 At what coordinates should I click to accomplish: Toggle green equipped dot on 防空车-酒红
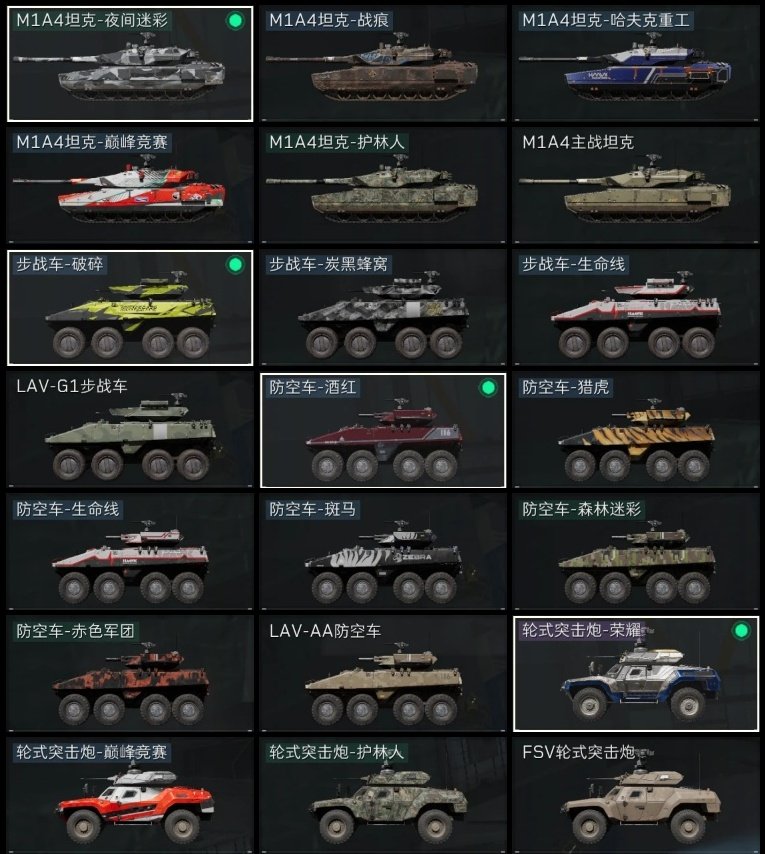point(488,388)
